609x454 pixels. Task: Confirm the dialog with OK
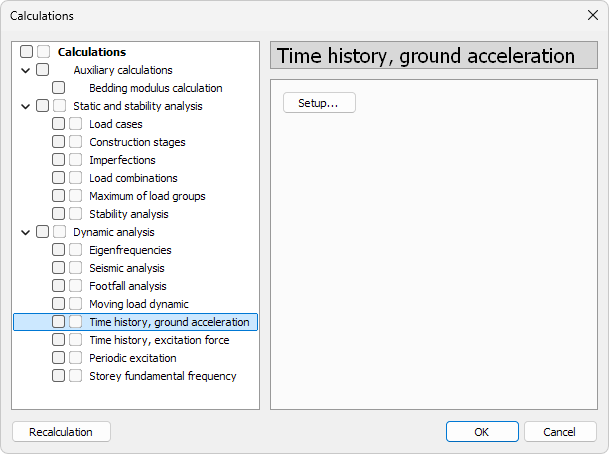coord(482,432)
